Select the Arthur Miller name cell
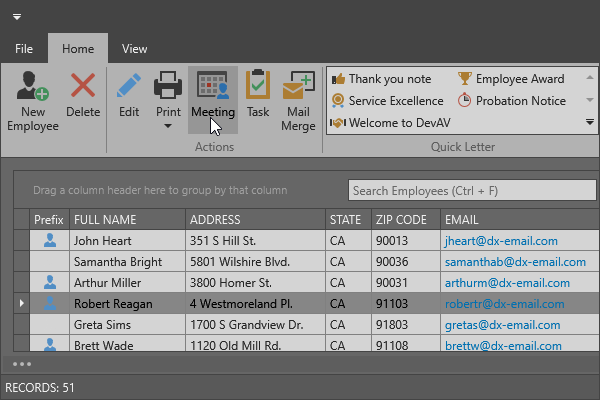Viewport: 600px width, 400px height. (127, 283)
